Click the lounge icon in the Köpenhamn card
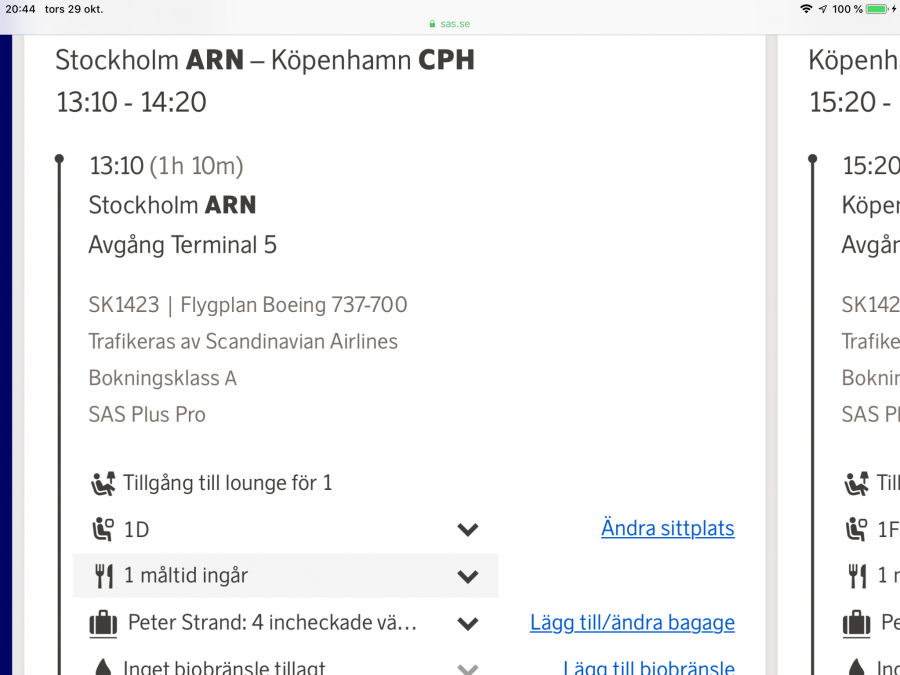The height and width of the screenshot is (675, 900). click(856, 484)
